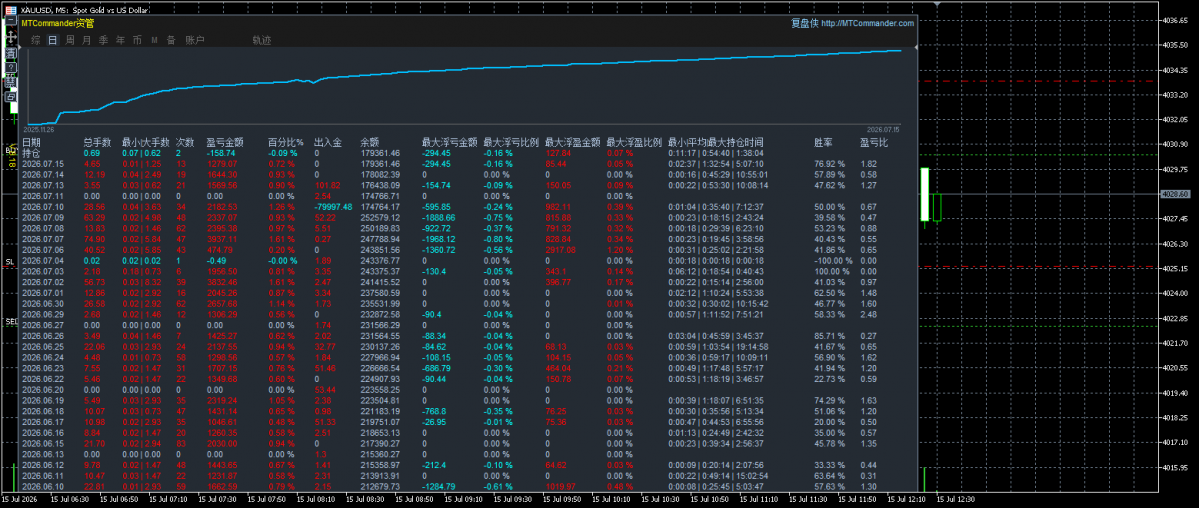Click the overlapping windows restore icon
1199x508 pixels.
point(11,96)
